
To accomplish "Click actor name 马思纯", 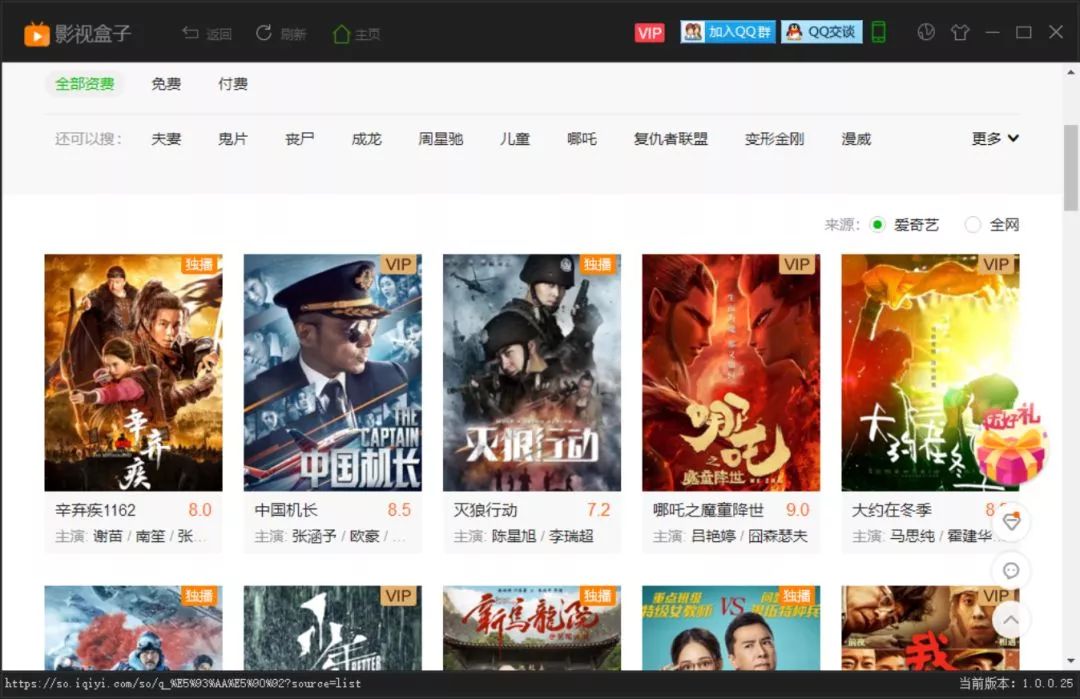I will (x=913, y=536).
